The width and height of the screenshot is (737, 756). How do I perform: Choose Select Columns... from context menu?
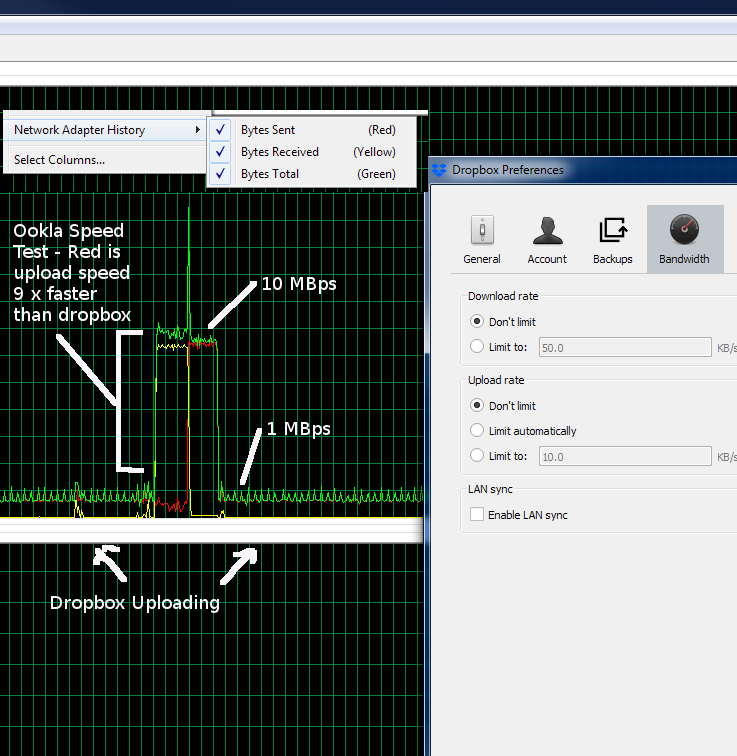(x=60, y=159)
